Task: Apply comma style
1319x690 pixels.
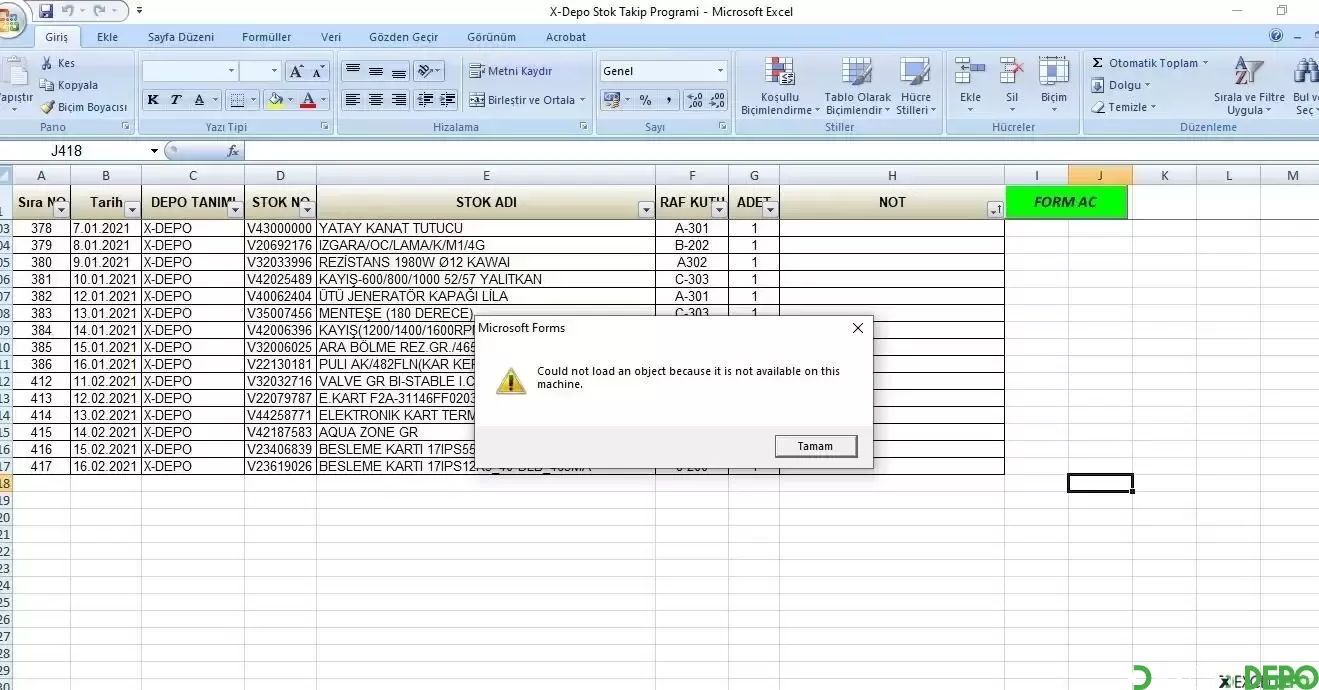Action: (x=668, y=100)
